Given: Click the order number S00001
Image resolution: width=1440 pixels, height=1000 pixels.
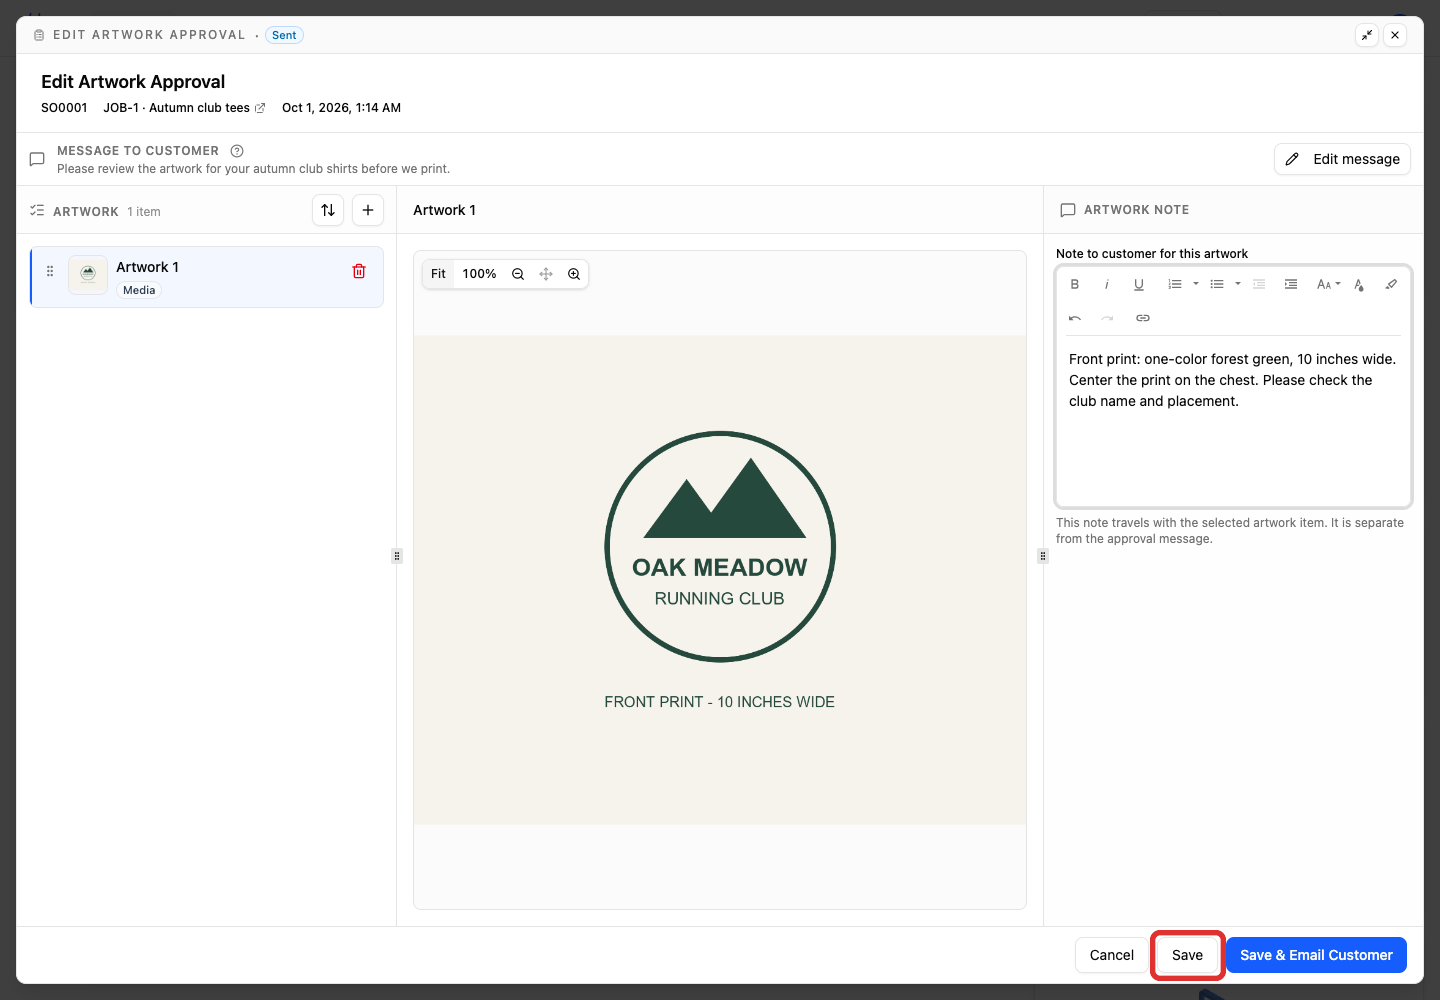Looking at the screenshot, I should pyautogui.click(x=64, y=108).
